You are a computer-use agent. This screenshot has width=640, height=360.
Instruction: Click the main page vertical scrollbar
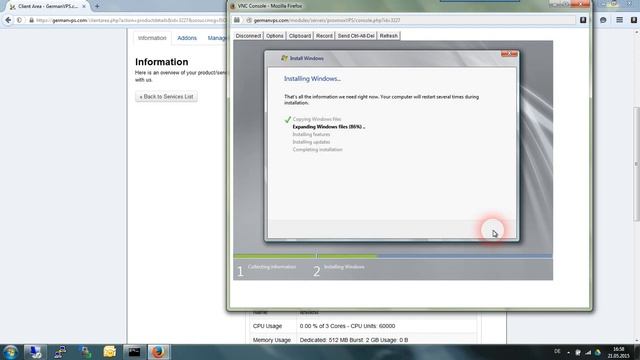click(636, 163)
